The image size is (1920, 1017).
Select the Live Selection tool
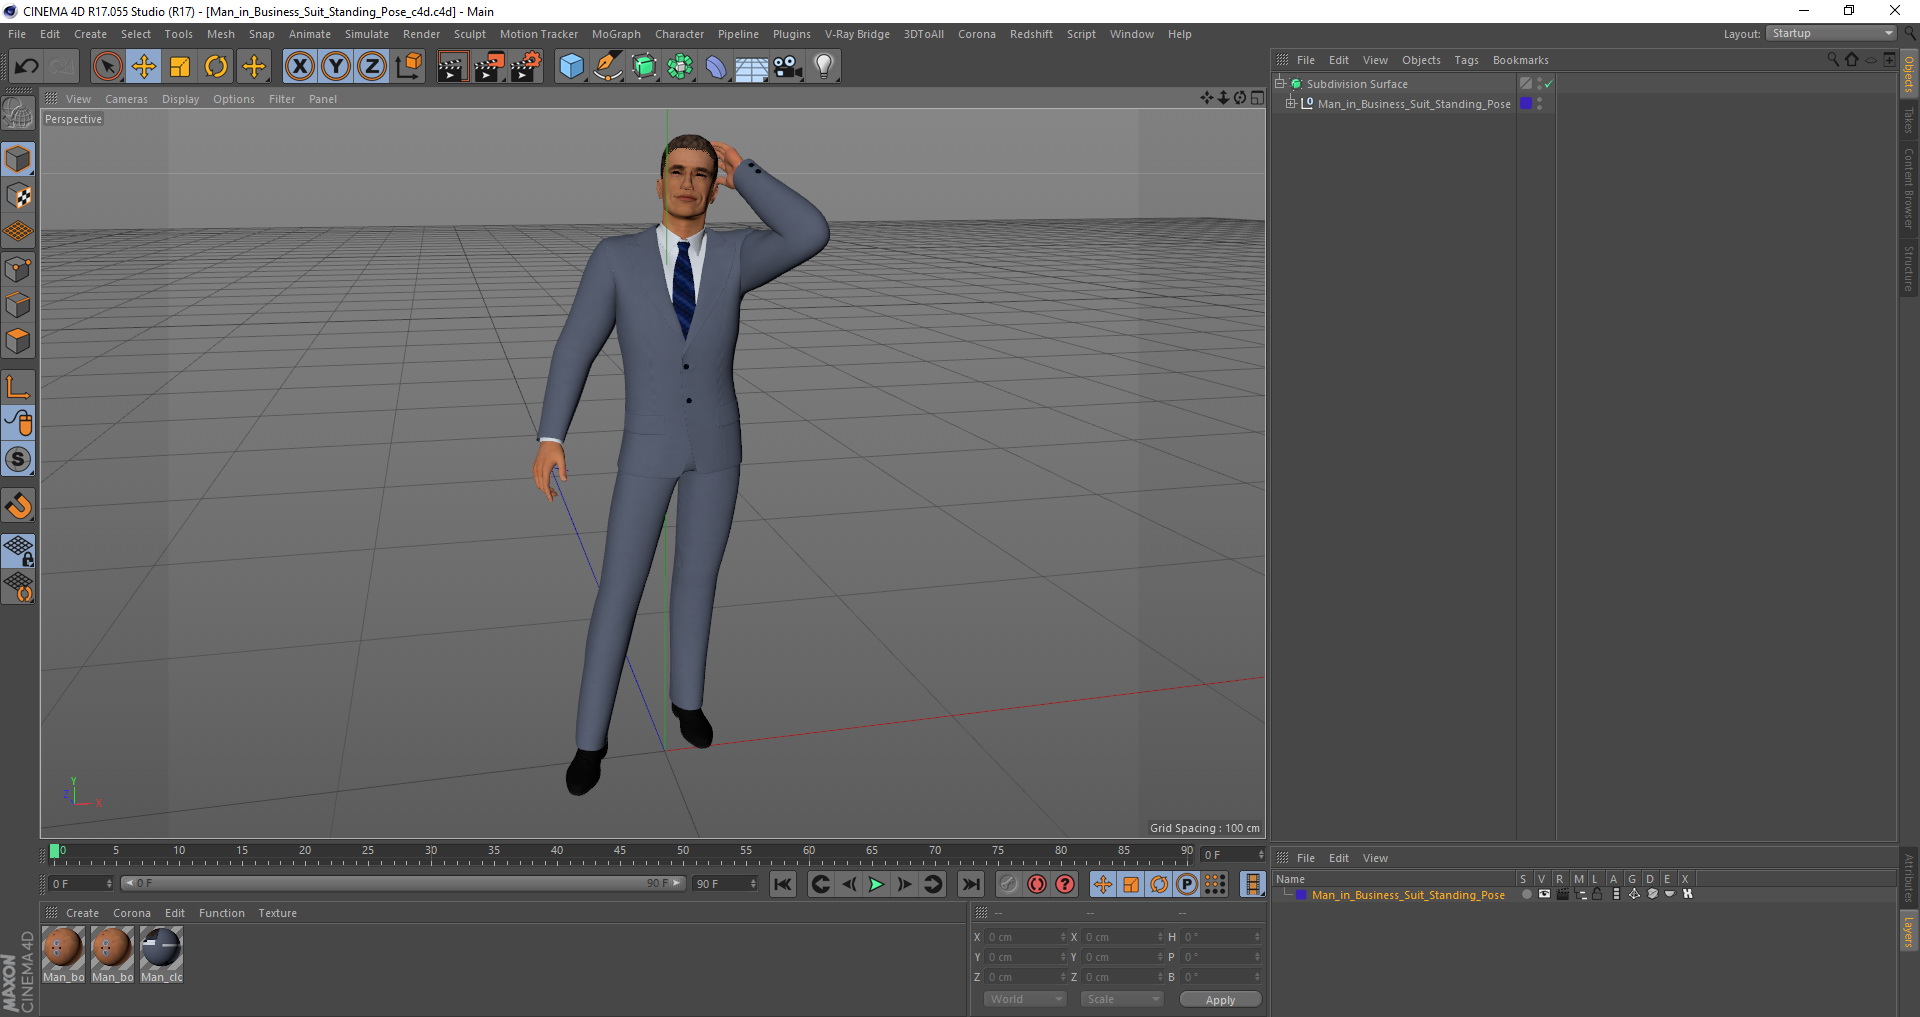pyautogui.click(x=107, y=67)
